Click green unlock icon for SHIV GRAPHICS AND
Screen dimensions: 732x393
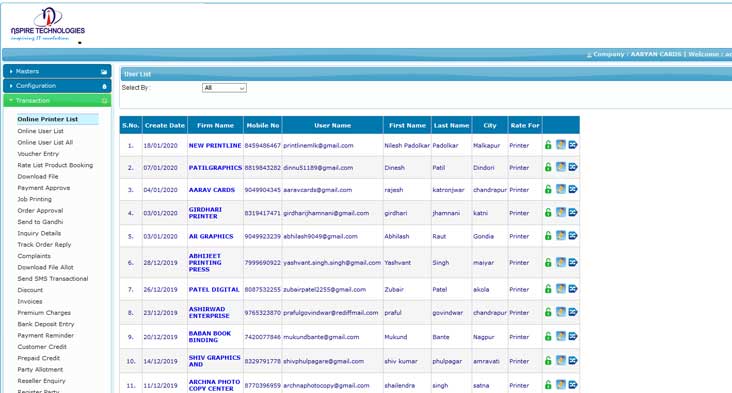(x=548, y=361)
